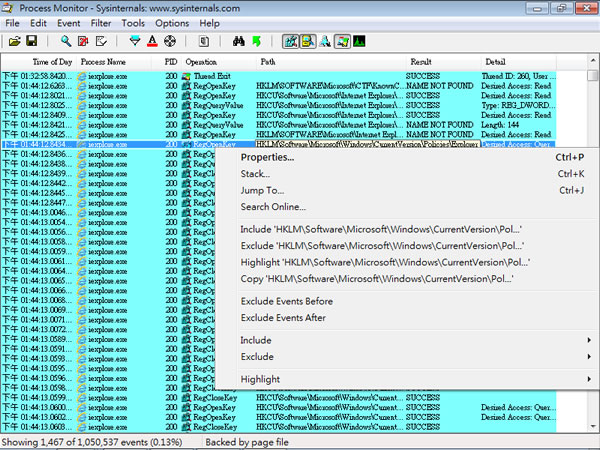
Task: Click the scrollbar down arrow
Action: [593, 426]
